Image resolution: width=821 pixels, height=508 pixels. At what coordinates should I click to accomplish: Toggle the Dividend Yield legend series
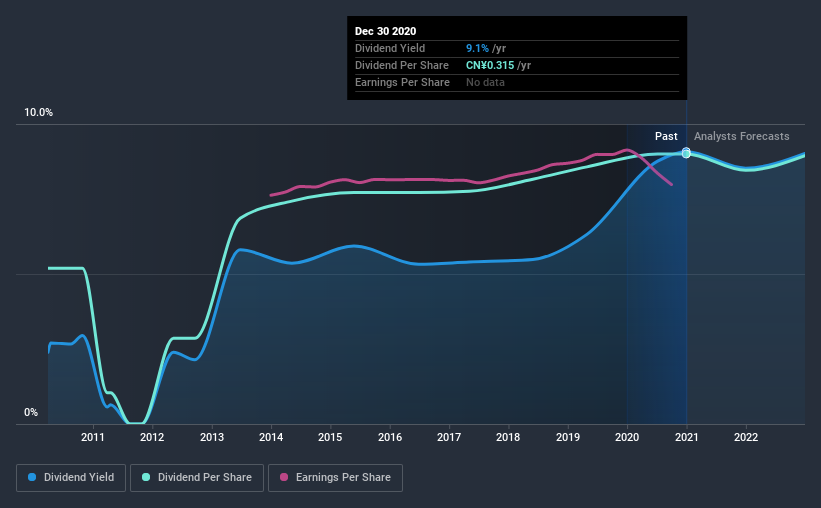(71, 478)
